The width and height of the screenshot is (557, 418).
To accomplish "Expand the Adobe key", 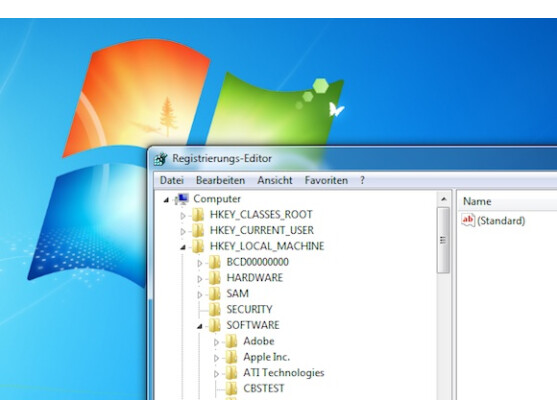I will coord(216,342).
